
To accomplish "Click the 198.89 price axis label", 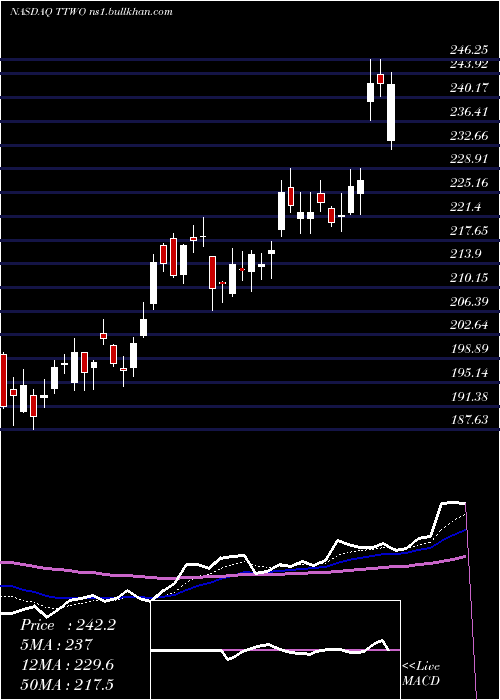I will point(468,349).
